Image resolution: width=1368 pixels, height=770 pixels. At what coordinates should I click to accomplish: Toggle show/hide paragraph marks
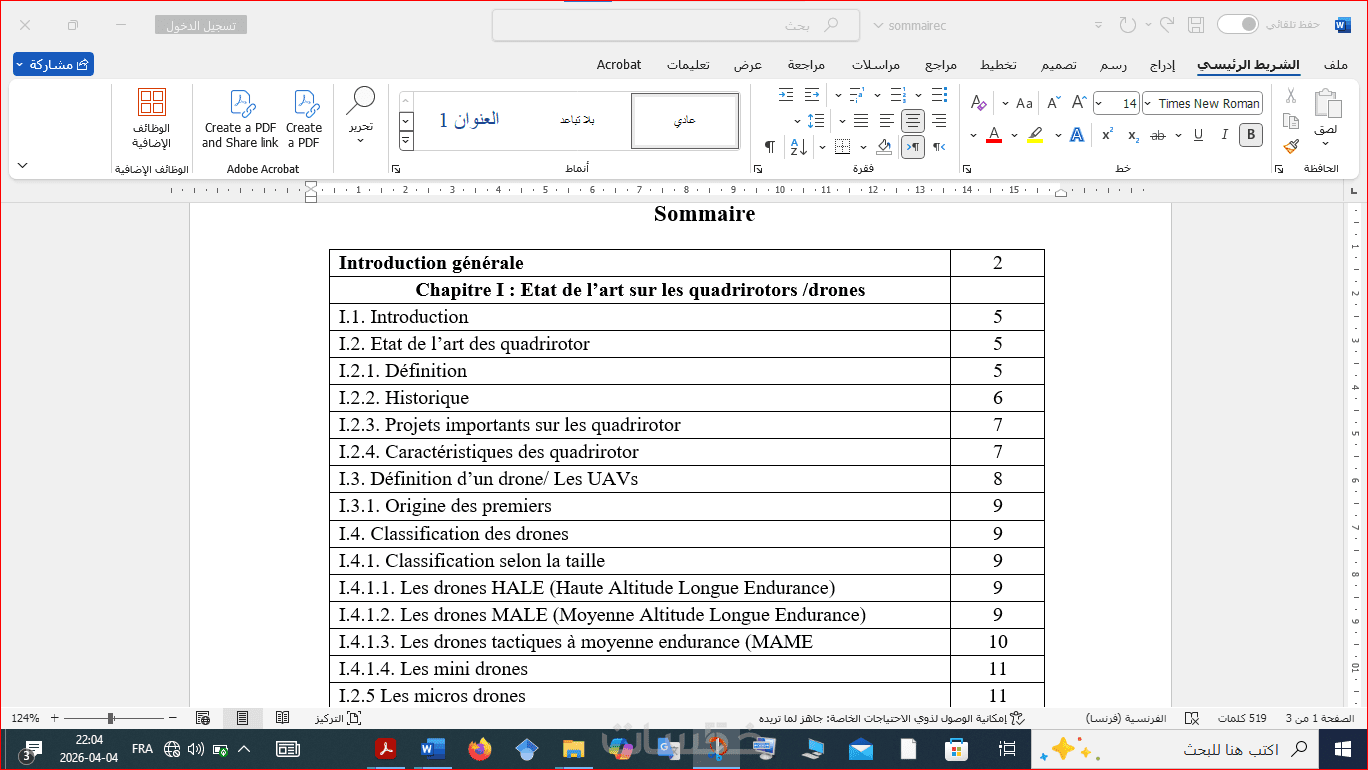point(770,147)
